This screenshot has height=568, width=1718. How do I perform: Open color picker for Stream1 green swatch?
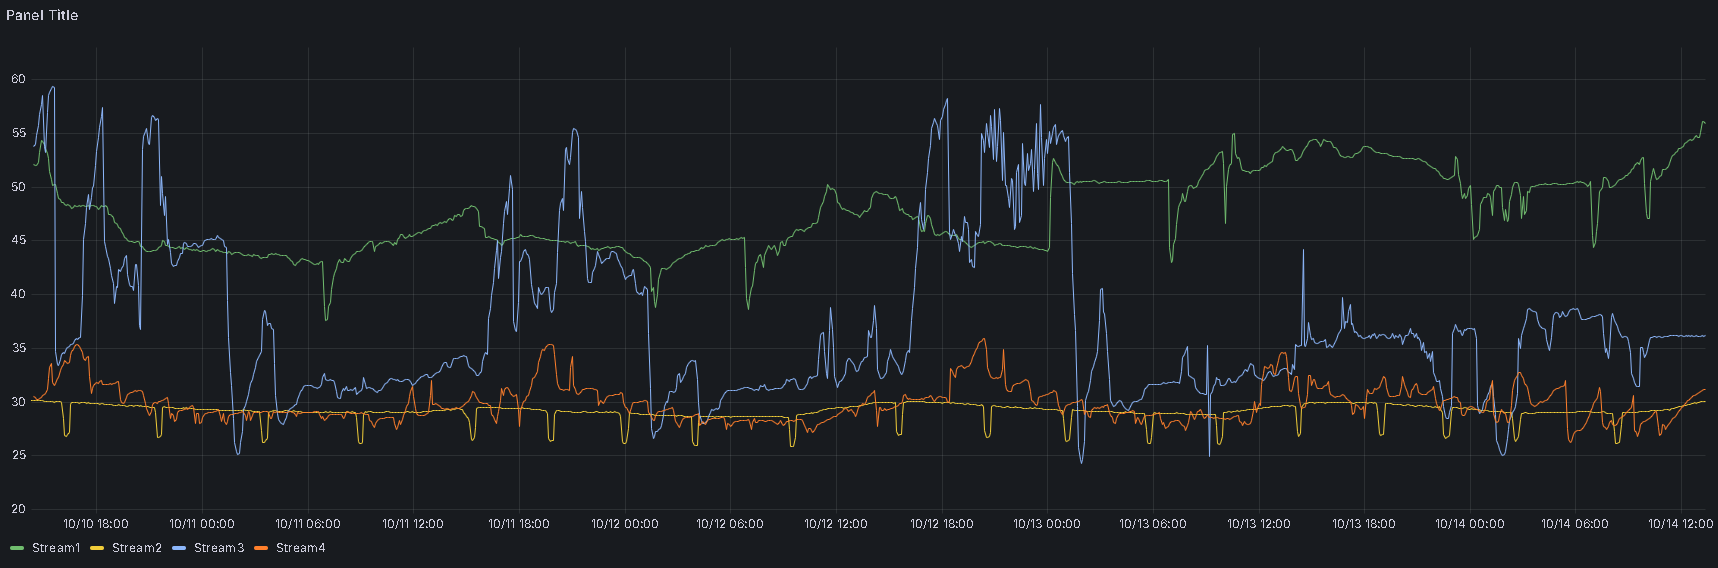point(17,548)
